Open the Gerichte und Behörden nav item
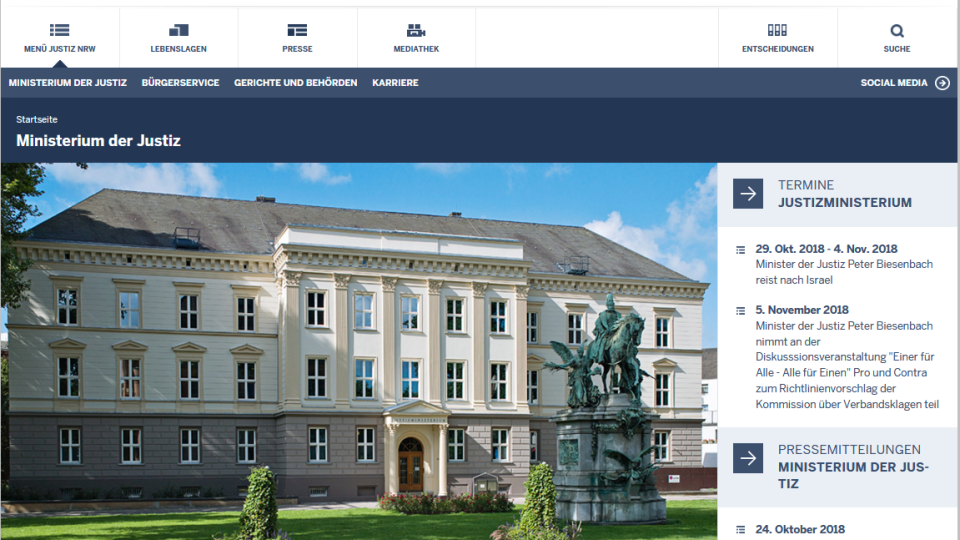Screen dimensions: 960x540 pyautogui.click(x=296, y=83)
